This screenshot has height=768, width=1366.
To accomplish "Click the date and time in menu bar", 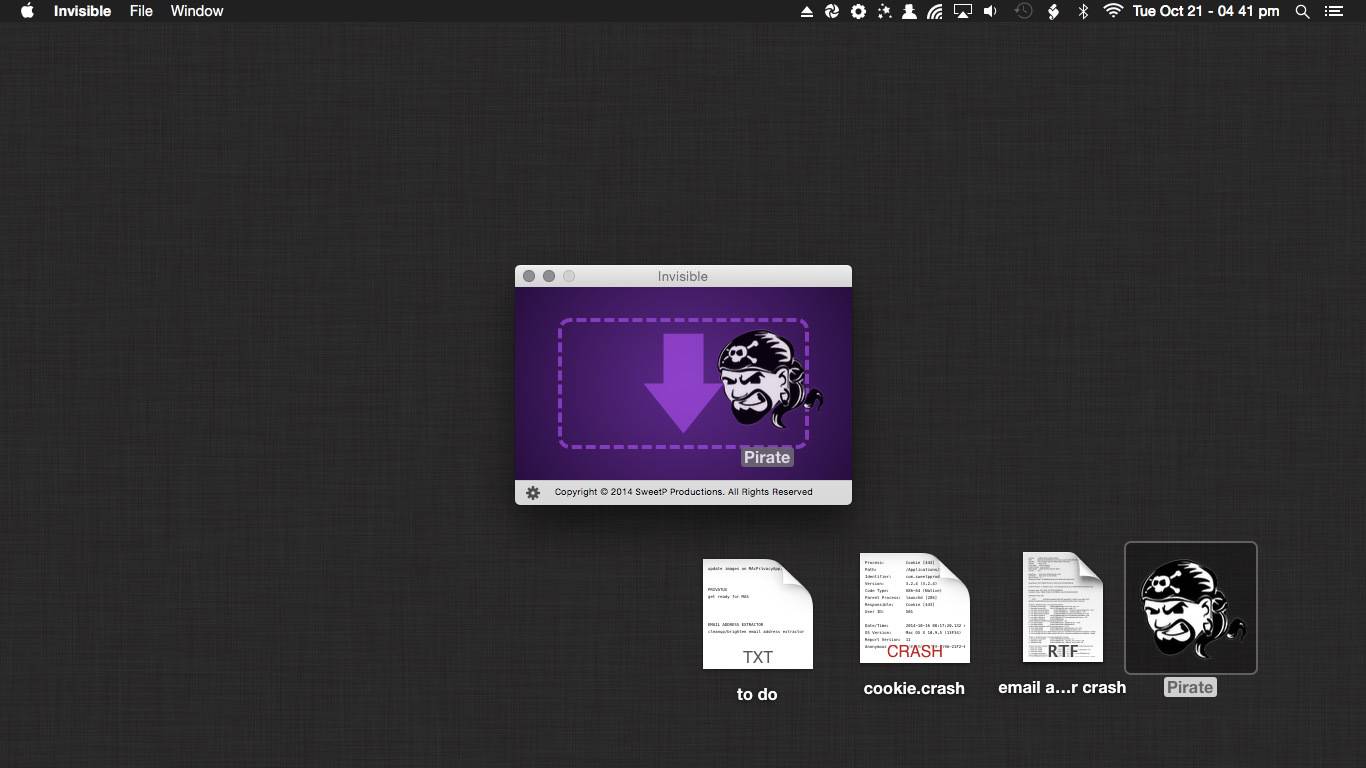I will 1206,11.
